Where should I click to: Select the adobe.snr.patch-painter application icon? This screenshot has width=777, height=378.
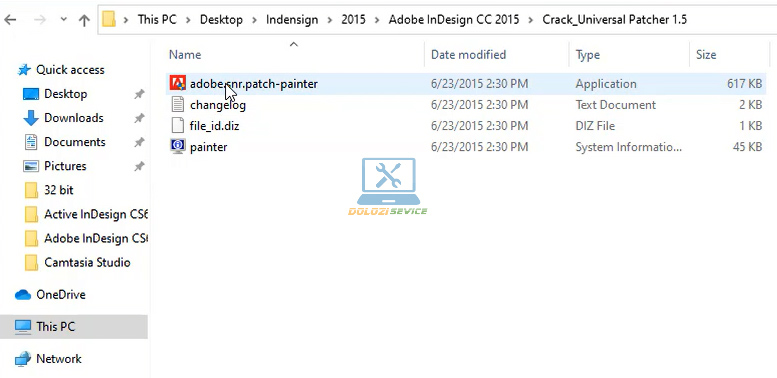177,84
